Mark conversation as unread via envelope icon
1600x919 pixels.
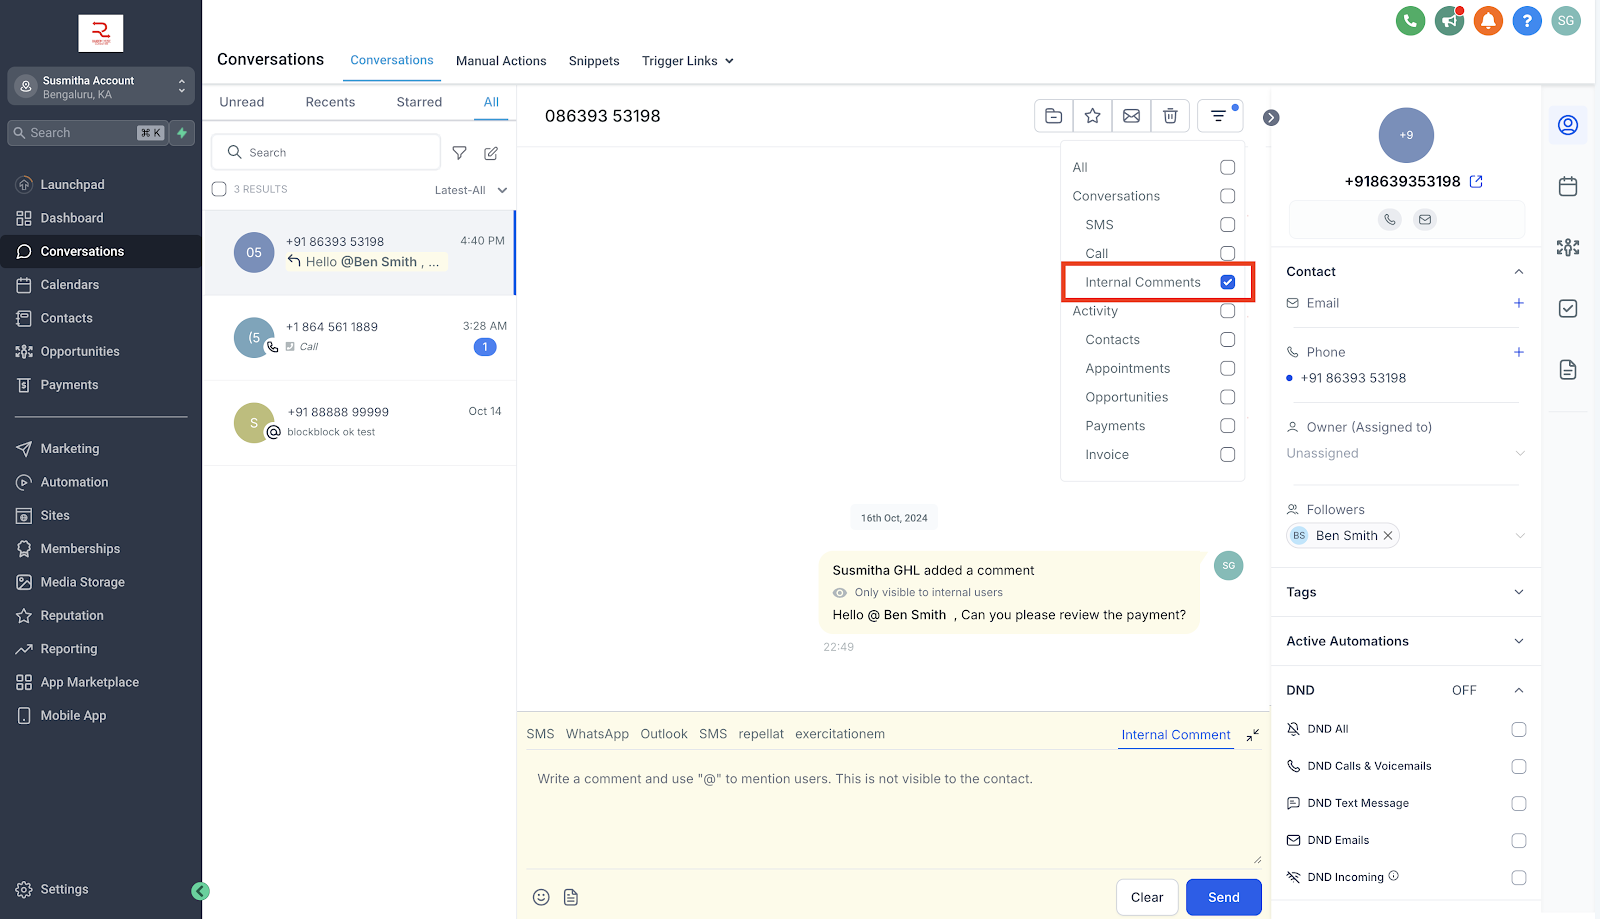point(1131,115)
